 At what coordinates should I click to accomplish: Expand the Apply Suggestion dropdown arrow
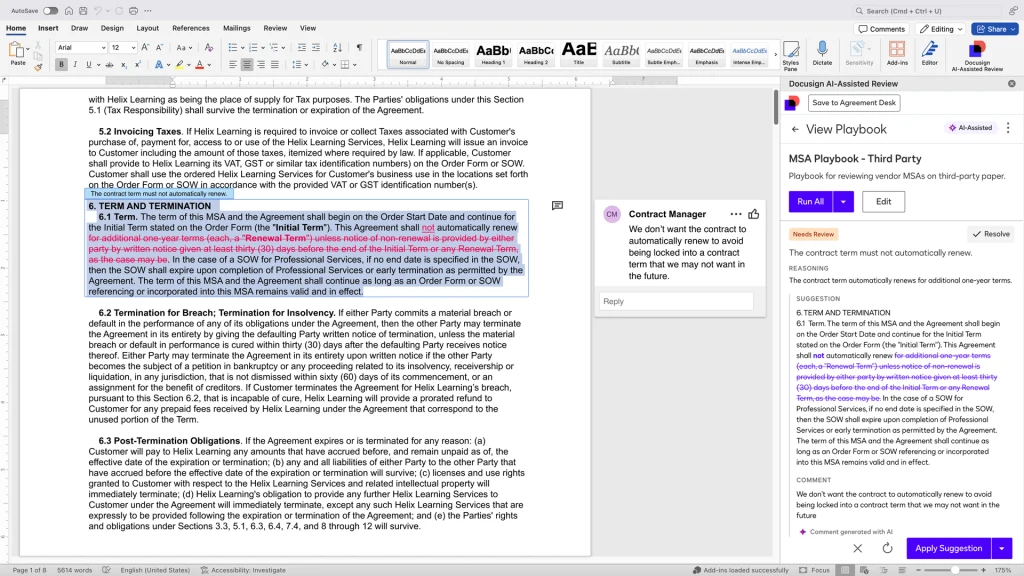tap(1001, 548)
